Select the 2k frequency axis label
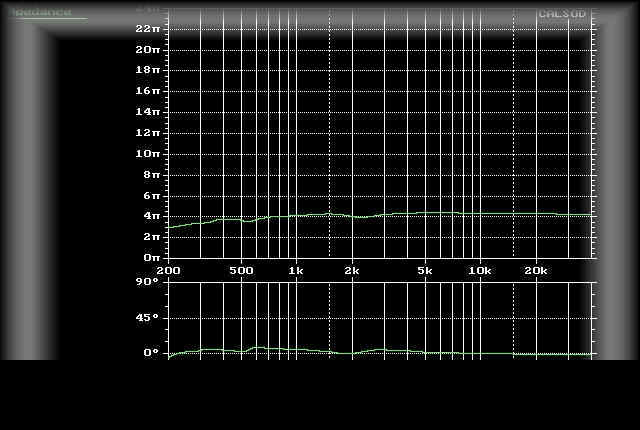This screenshot has height=430, width=640. click(351, 270)
